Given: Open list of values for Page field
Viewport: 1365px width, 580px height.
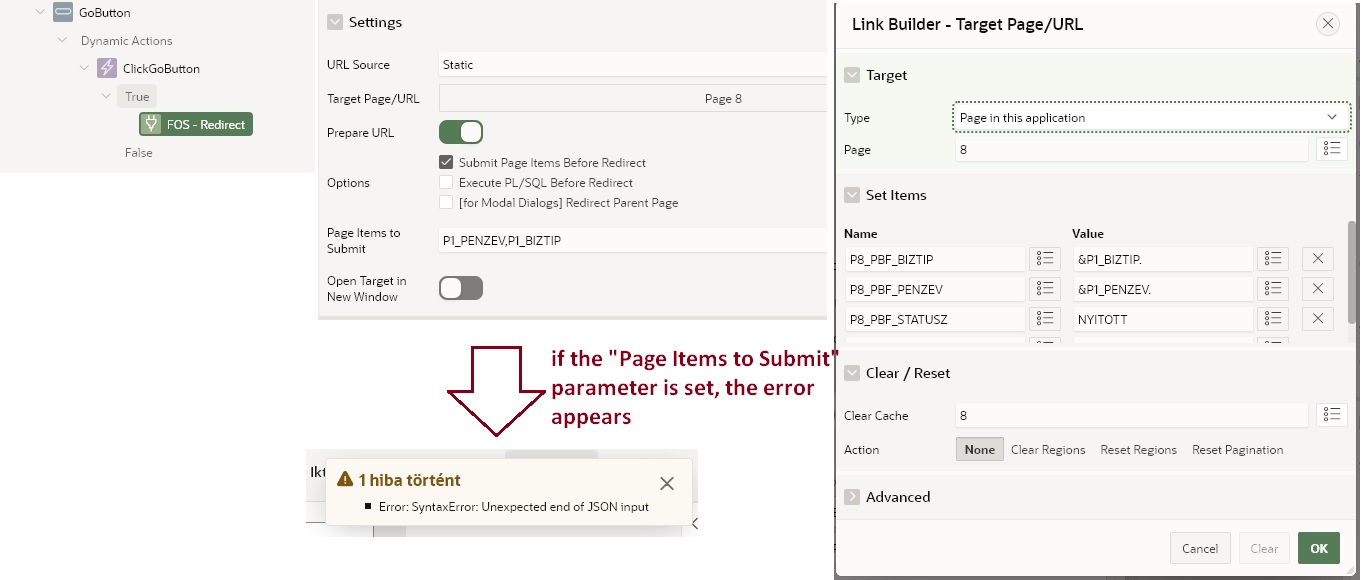Looking at the screenshot, I should [1331, 149].
